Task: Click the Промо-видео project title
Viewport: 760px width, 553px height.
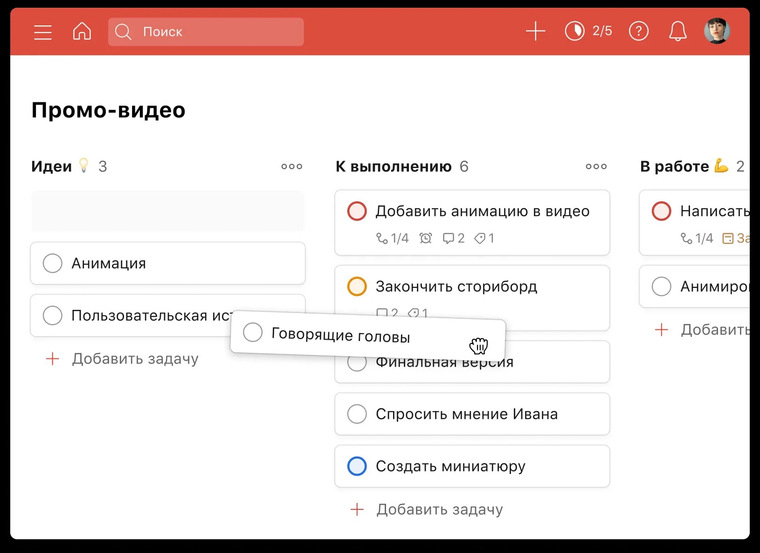Action: tap(108, 110)
